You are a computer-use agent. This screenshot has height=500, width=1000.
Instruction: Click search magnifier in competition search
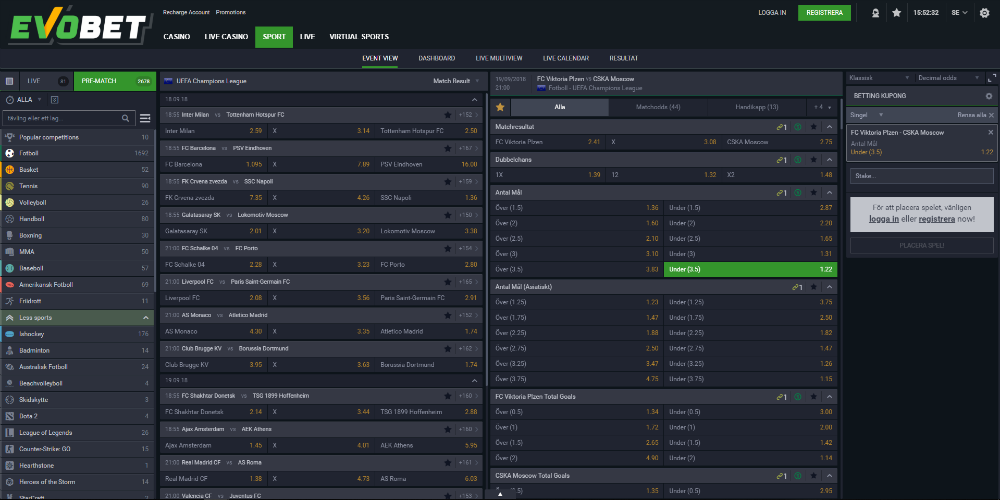coord(126,118)
